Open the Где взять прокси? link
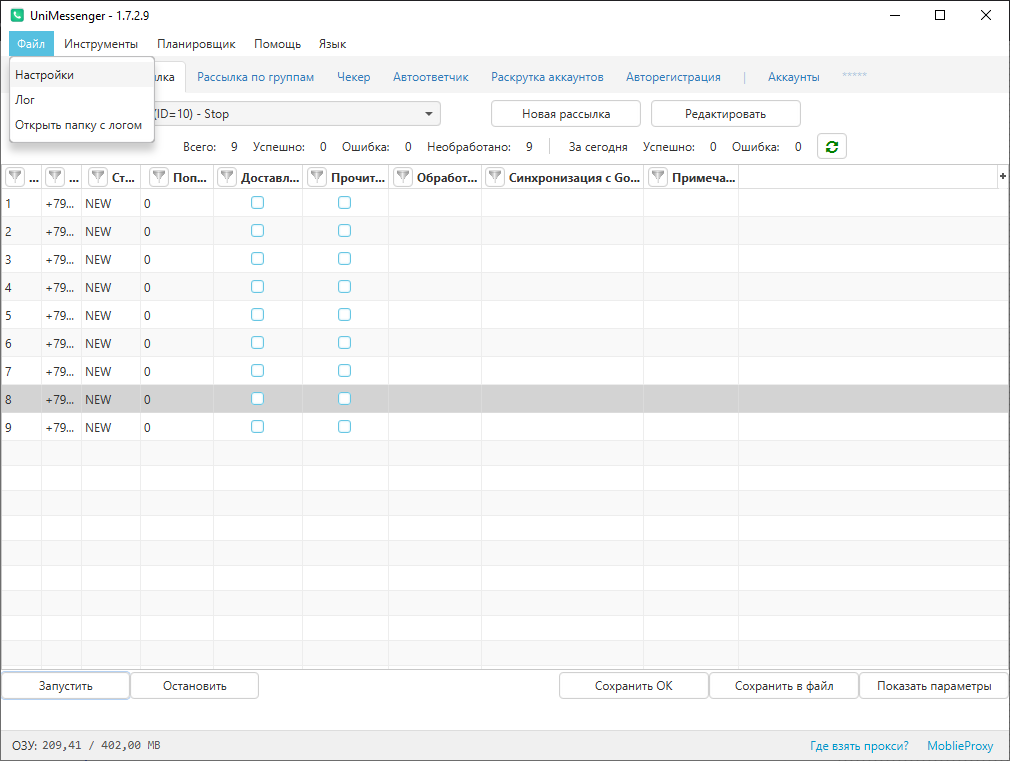1010x761 pixels. point(859,746)
